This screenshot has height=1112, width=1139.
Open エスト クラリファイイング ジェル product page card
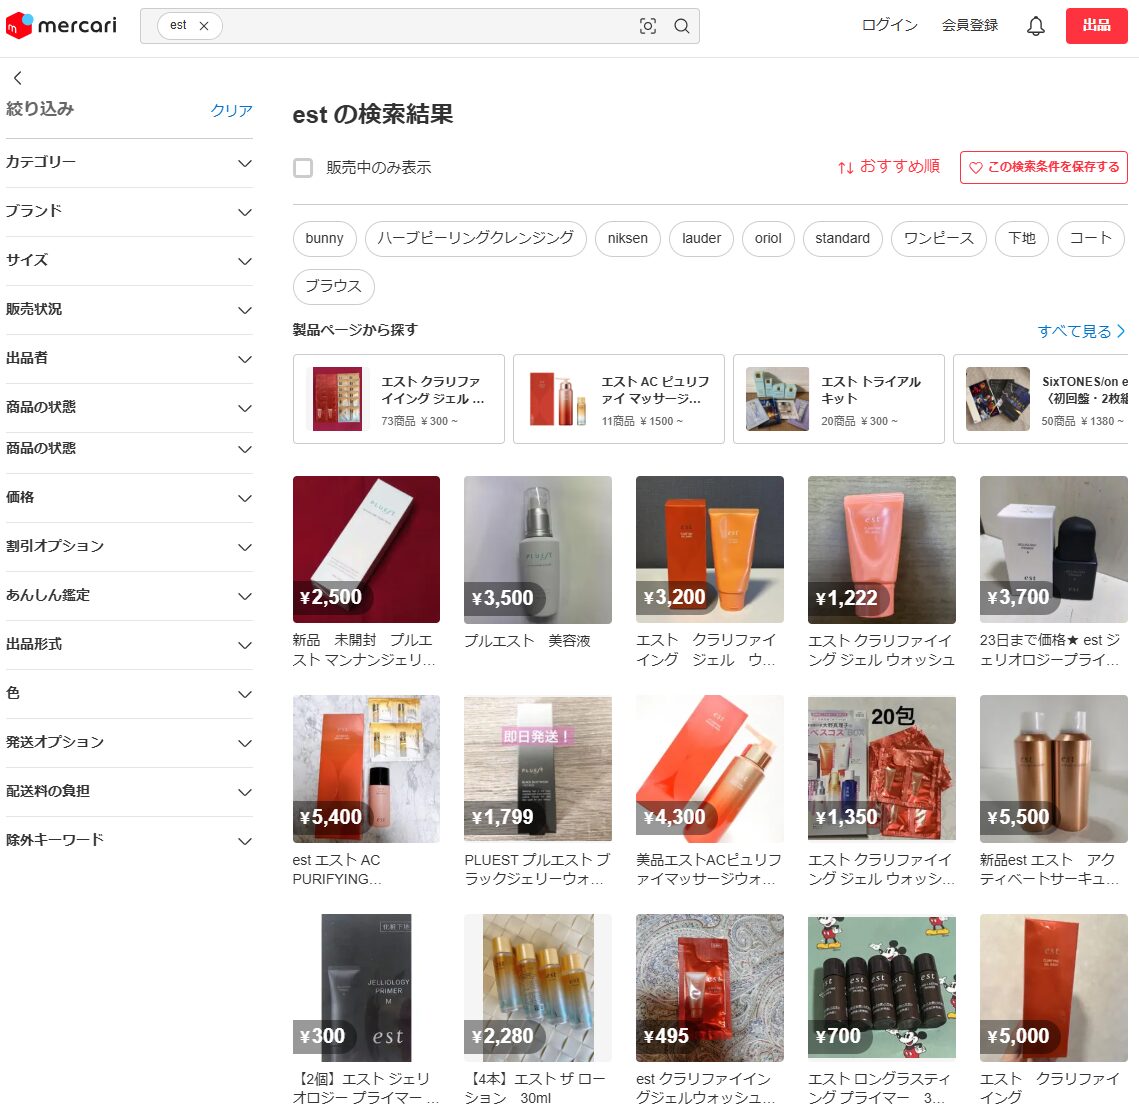(x=398, y=399)
